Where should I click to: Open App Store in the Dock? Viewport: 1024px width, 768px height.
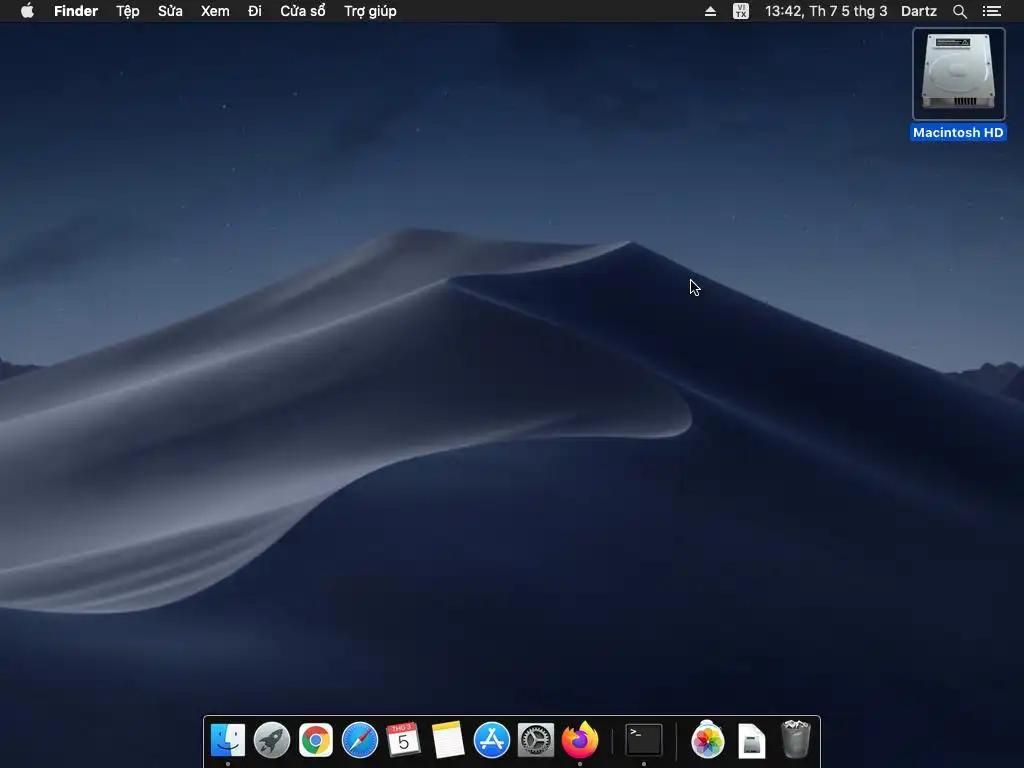point(492,740)
